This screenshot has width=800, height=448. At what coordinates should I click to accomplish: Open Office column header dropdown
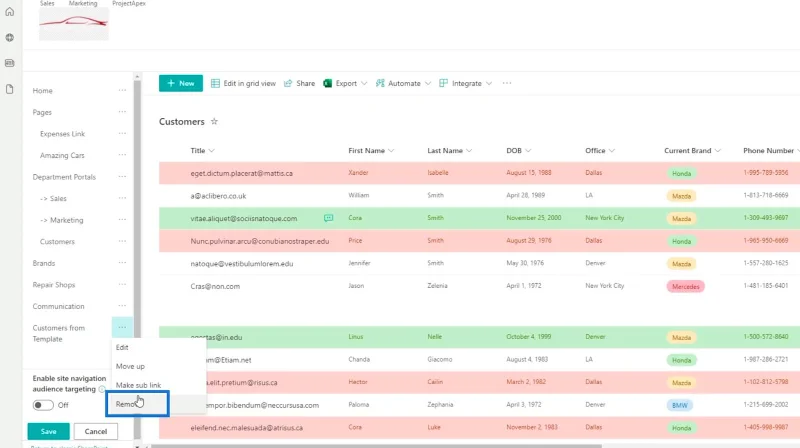click(612, 151)
